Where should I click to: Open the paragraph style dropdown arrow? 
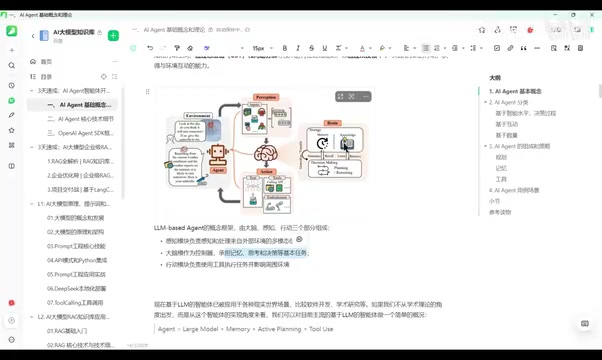click(x=242, y=48)
